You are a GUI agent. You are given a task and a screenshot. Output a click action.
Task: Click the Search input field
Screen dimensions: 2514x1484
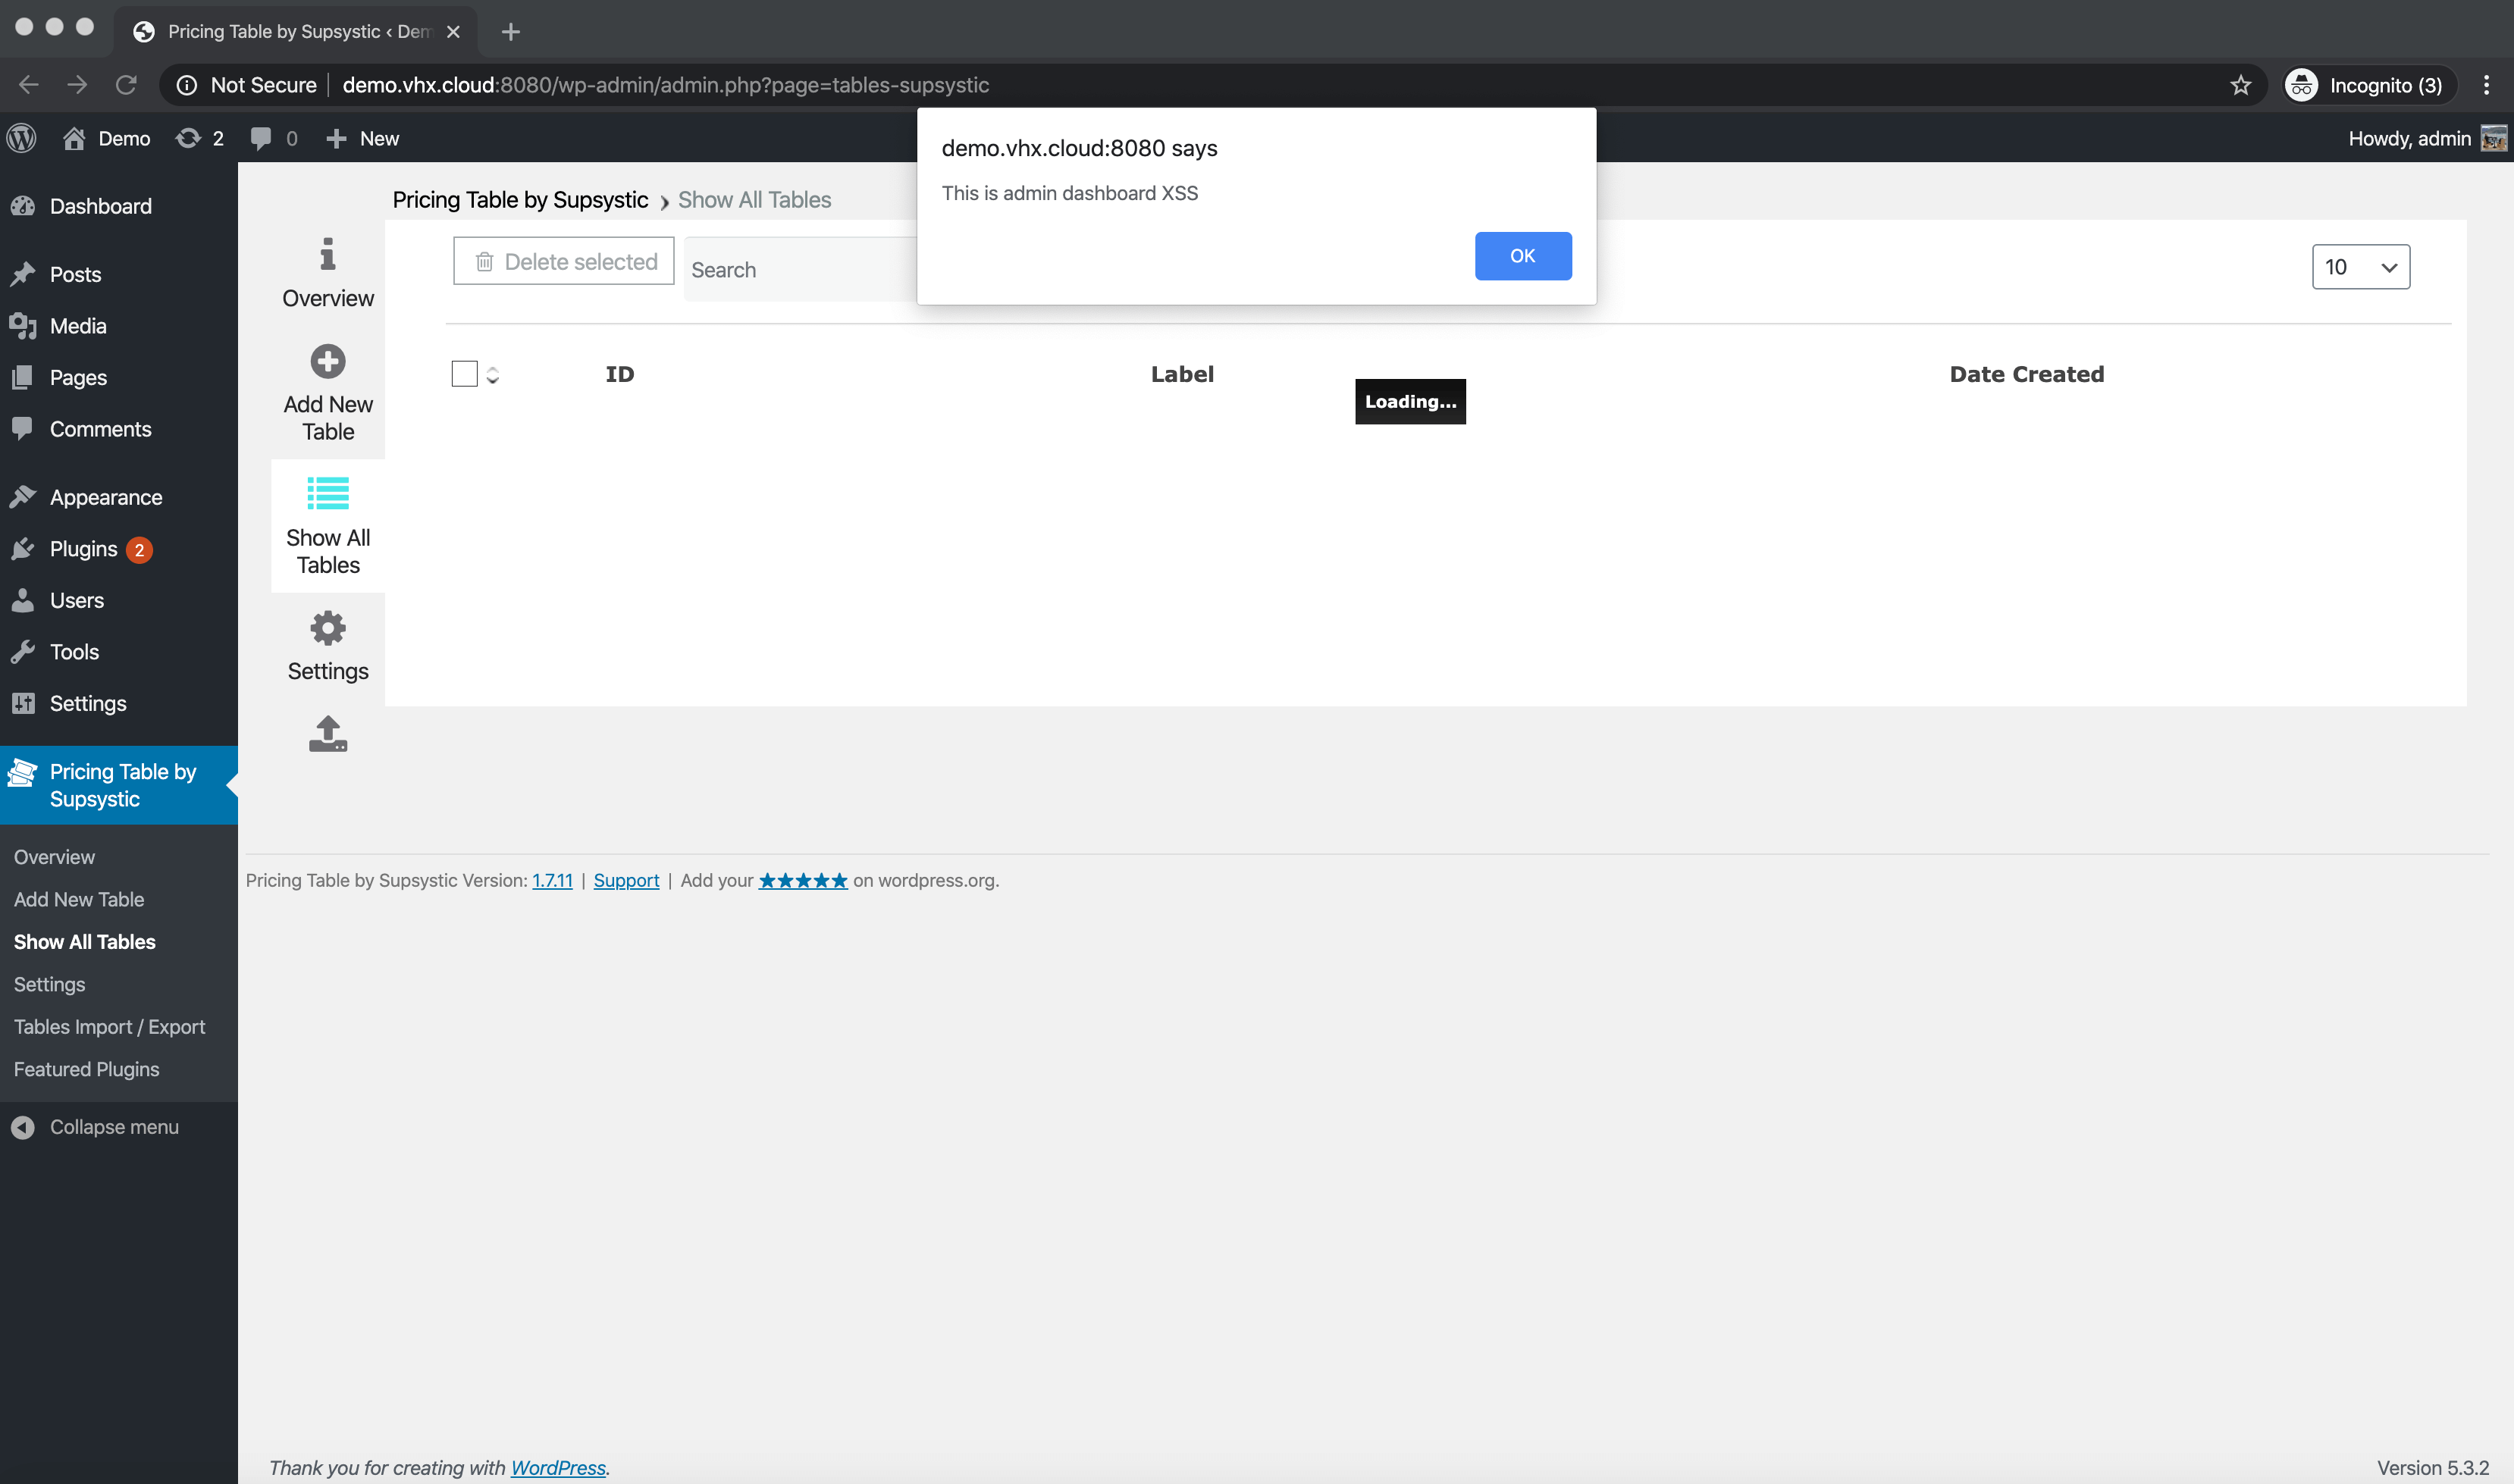coord(800,270)
